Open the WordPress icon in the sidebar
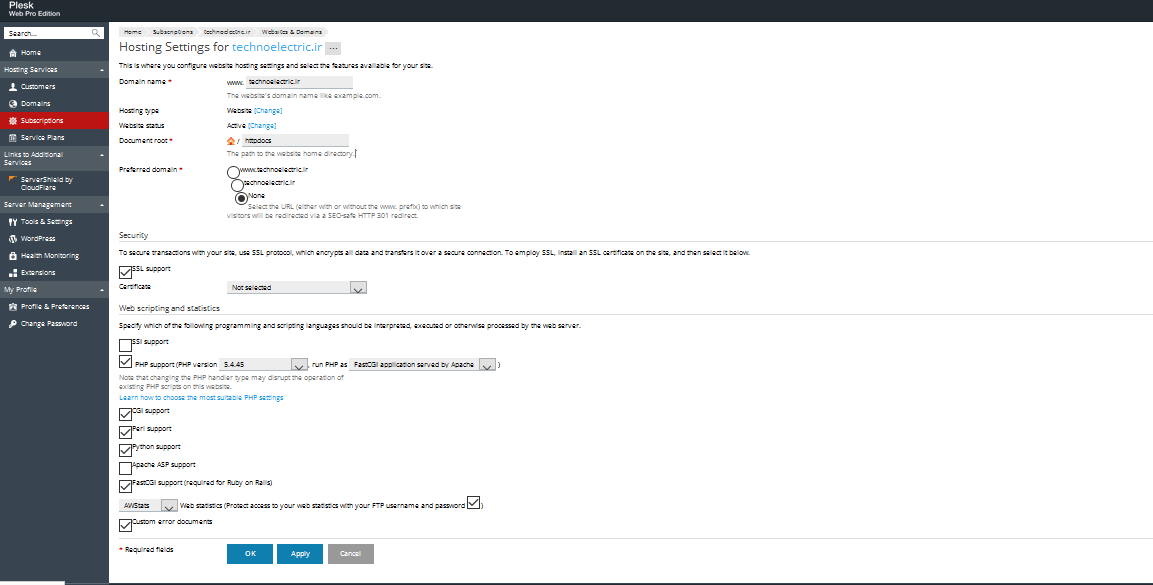The image size is (1153, 585). (13, 239)
